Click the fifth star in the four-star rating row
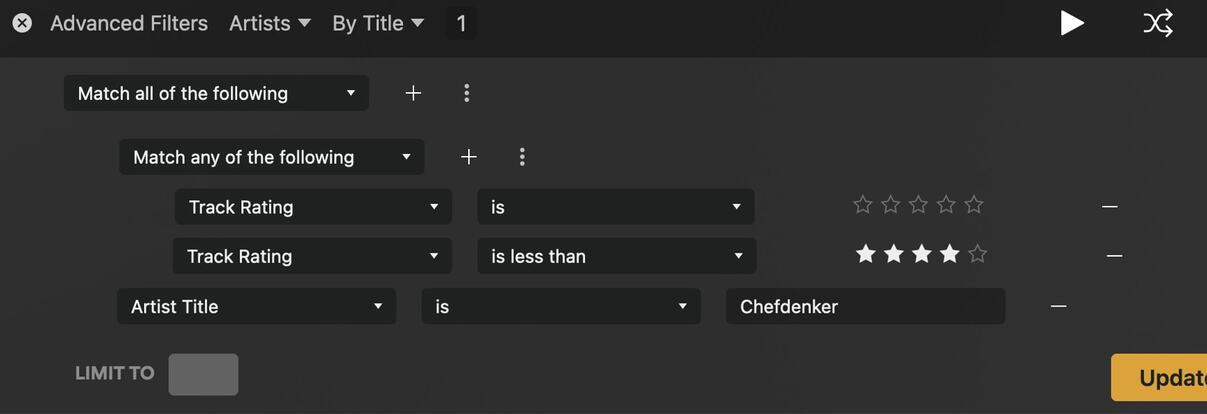 [978, 254]
